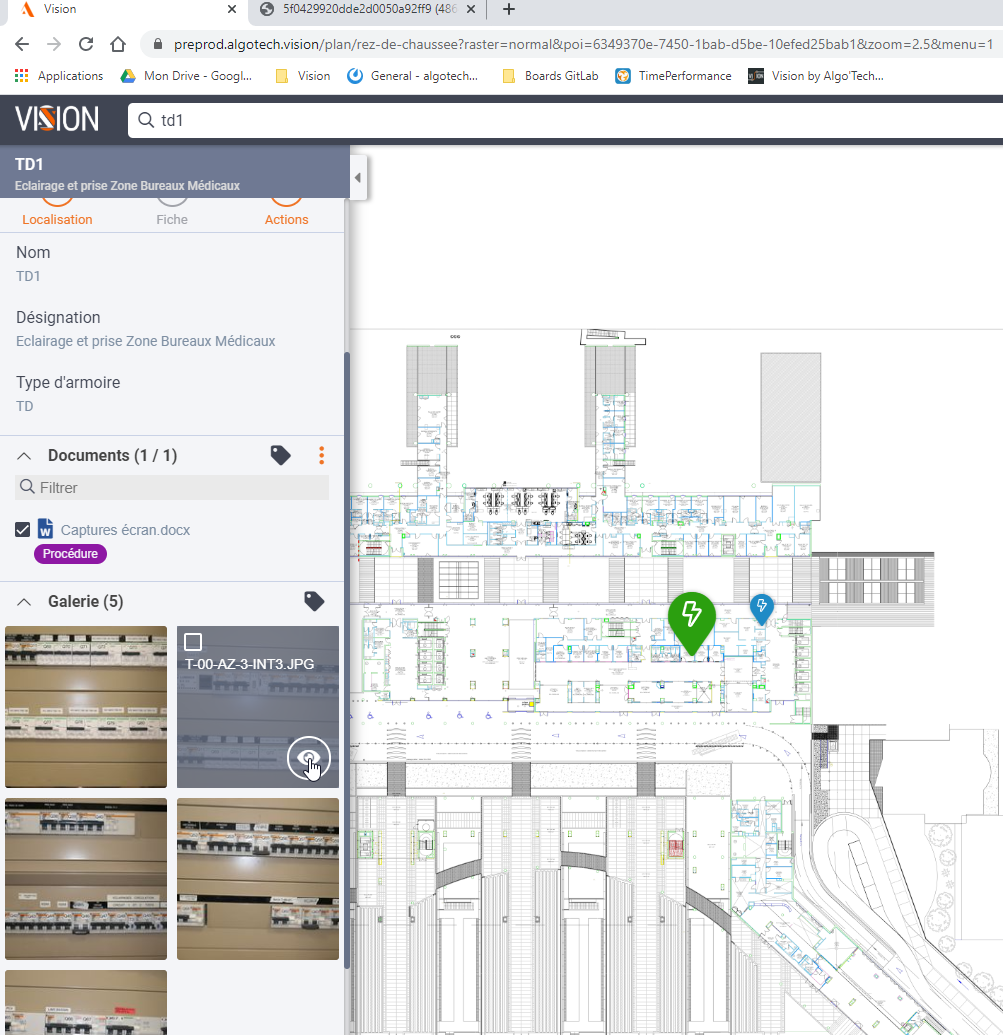1003x1035 pixels.
Task: Open the Vision bookmark folder
Action: point(304,76)
